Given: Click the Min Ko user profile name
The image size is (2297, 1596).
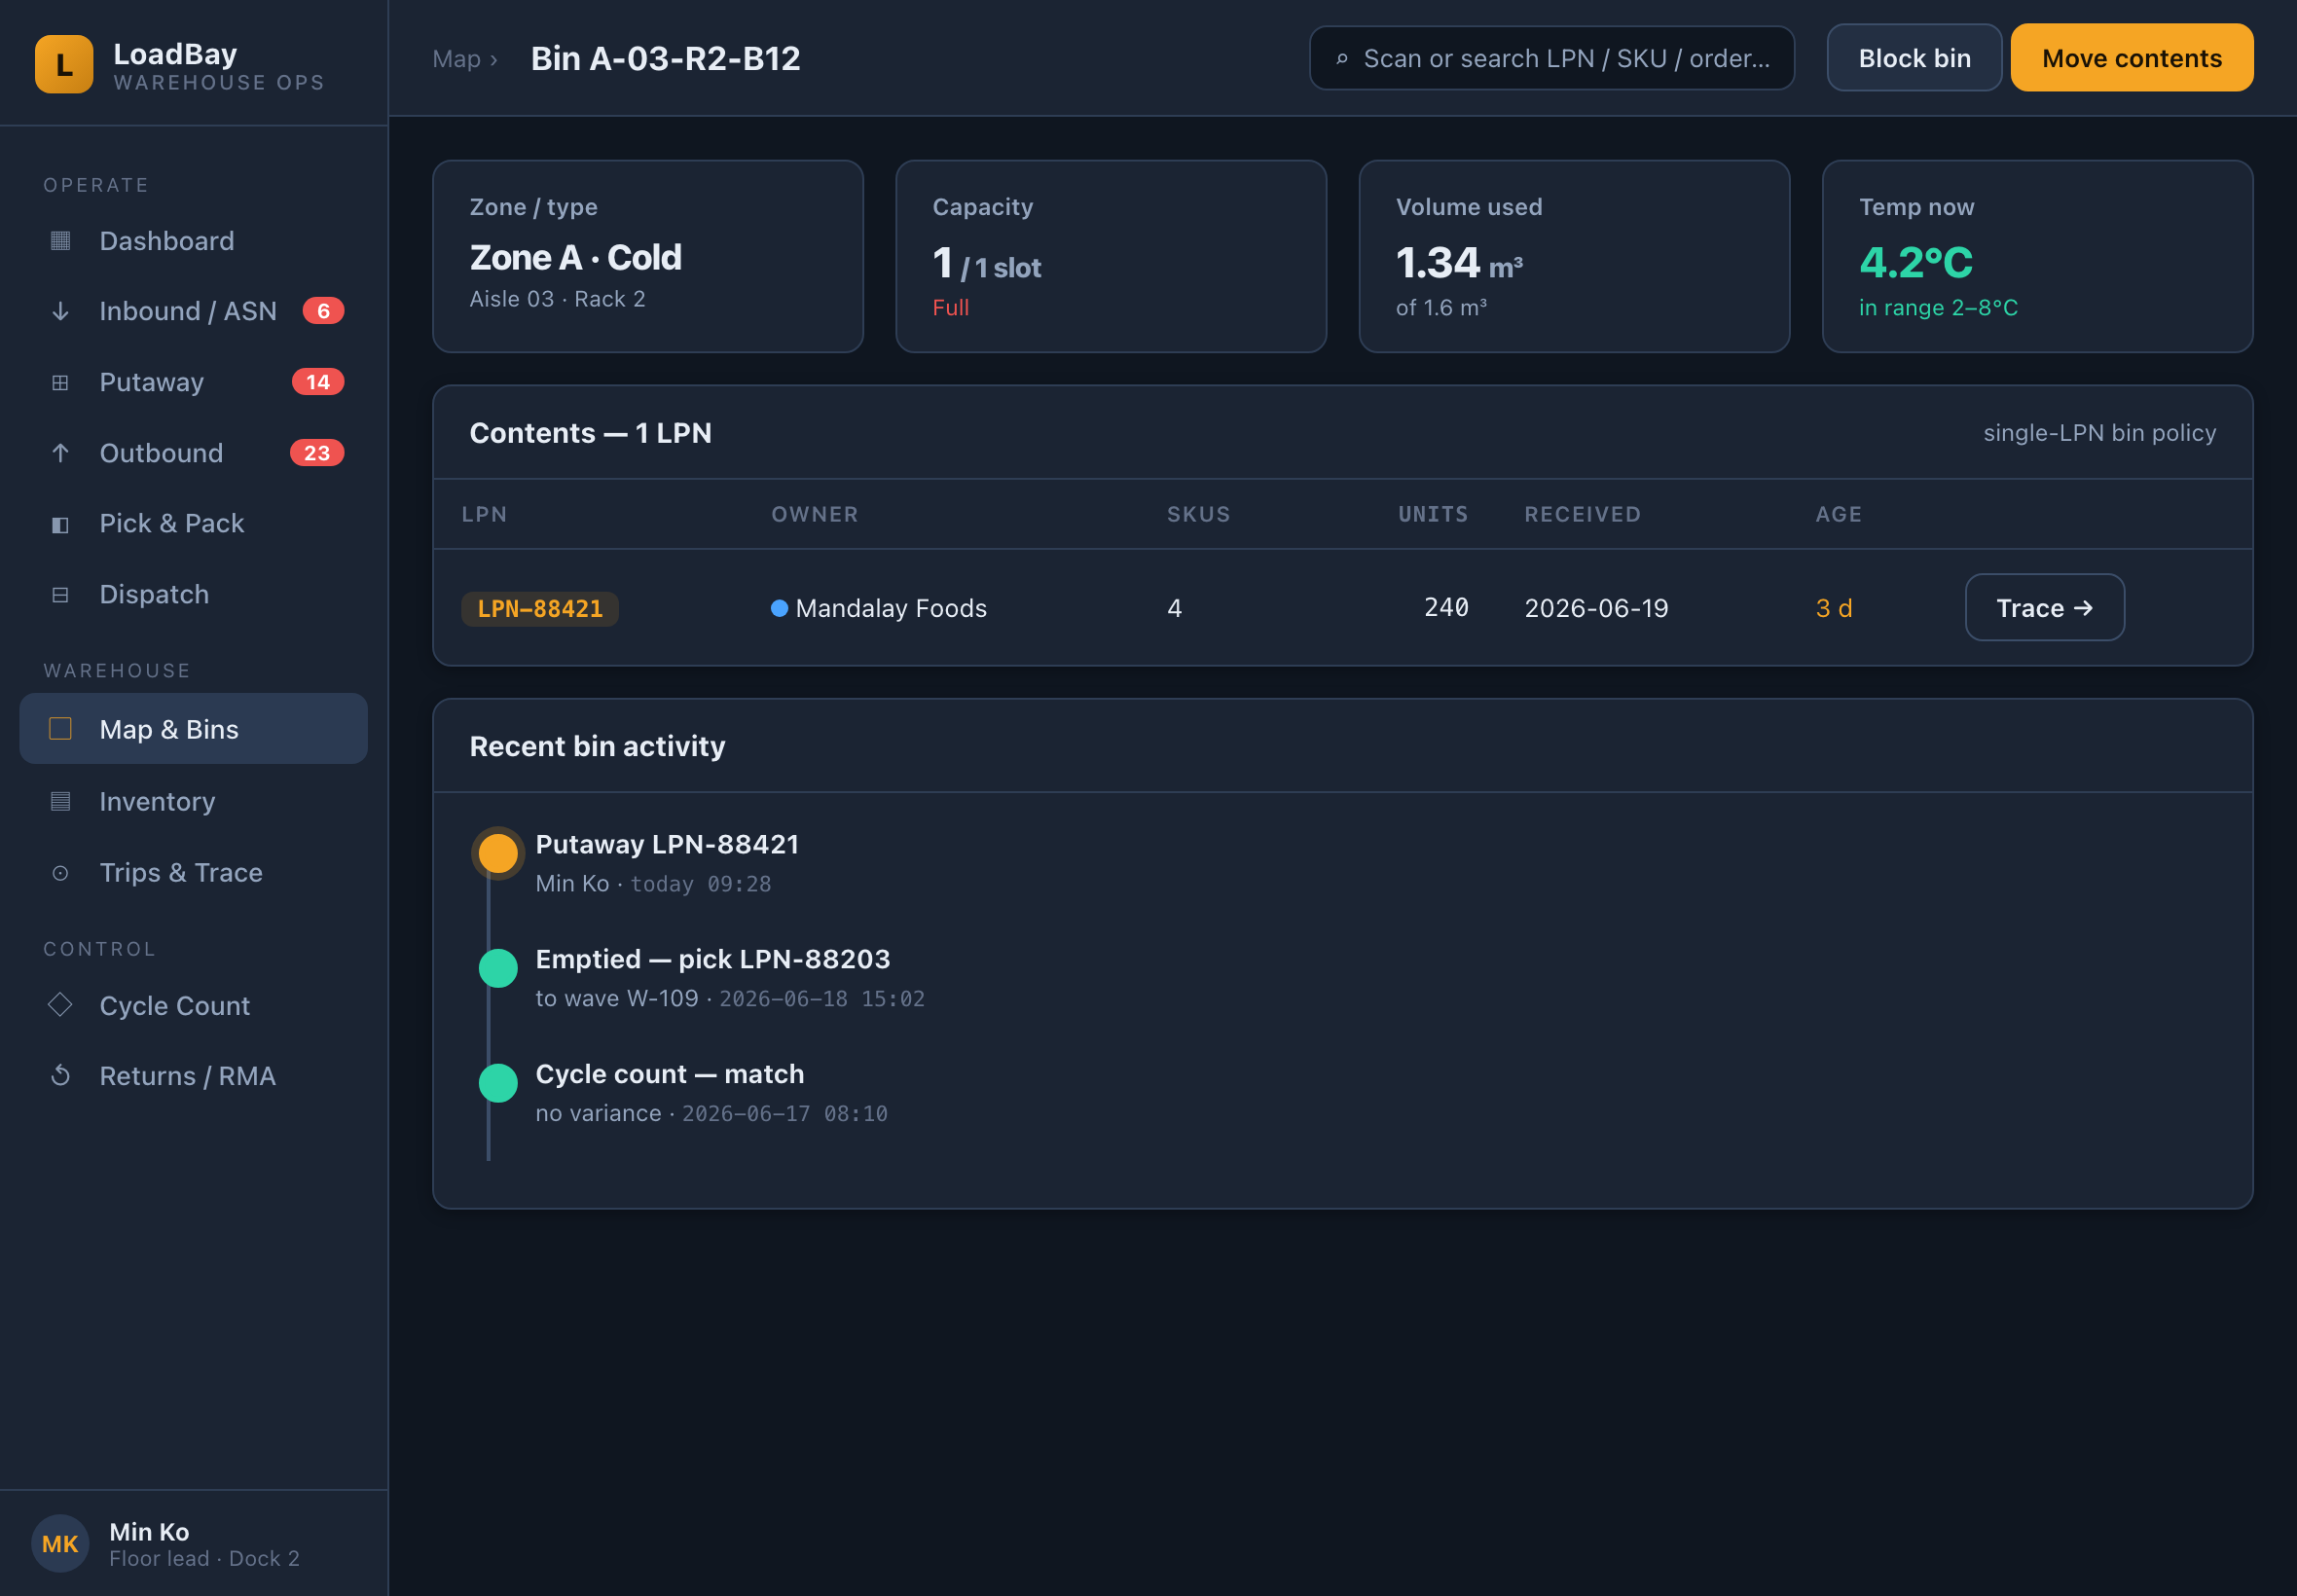Looking at the screenshot, I should click(149, 1531).
